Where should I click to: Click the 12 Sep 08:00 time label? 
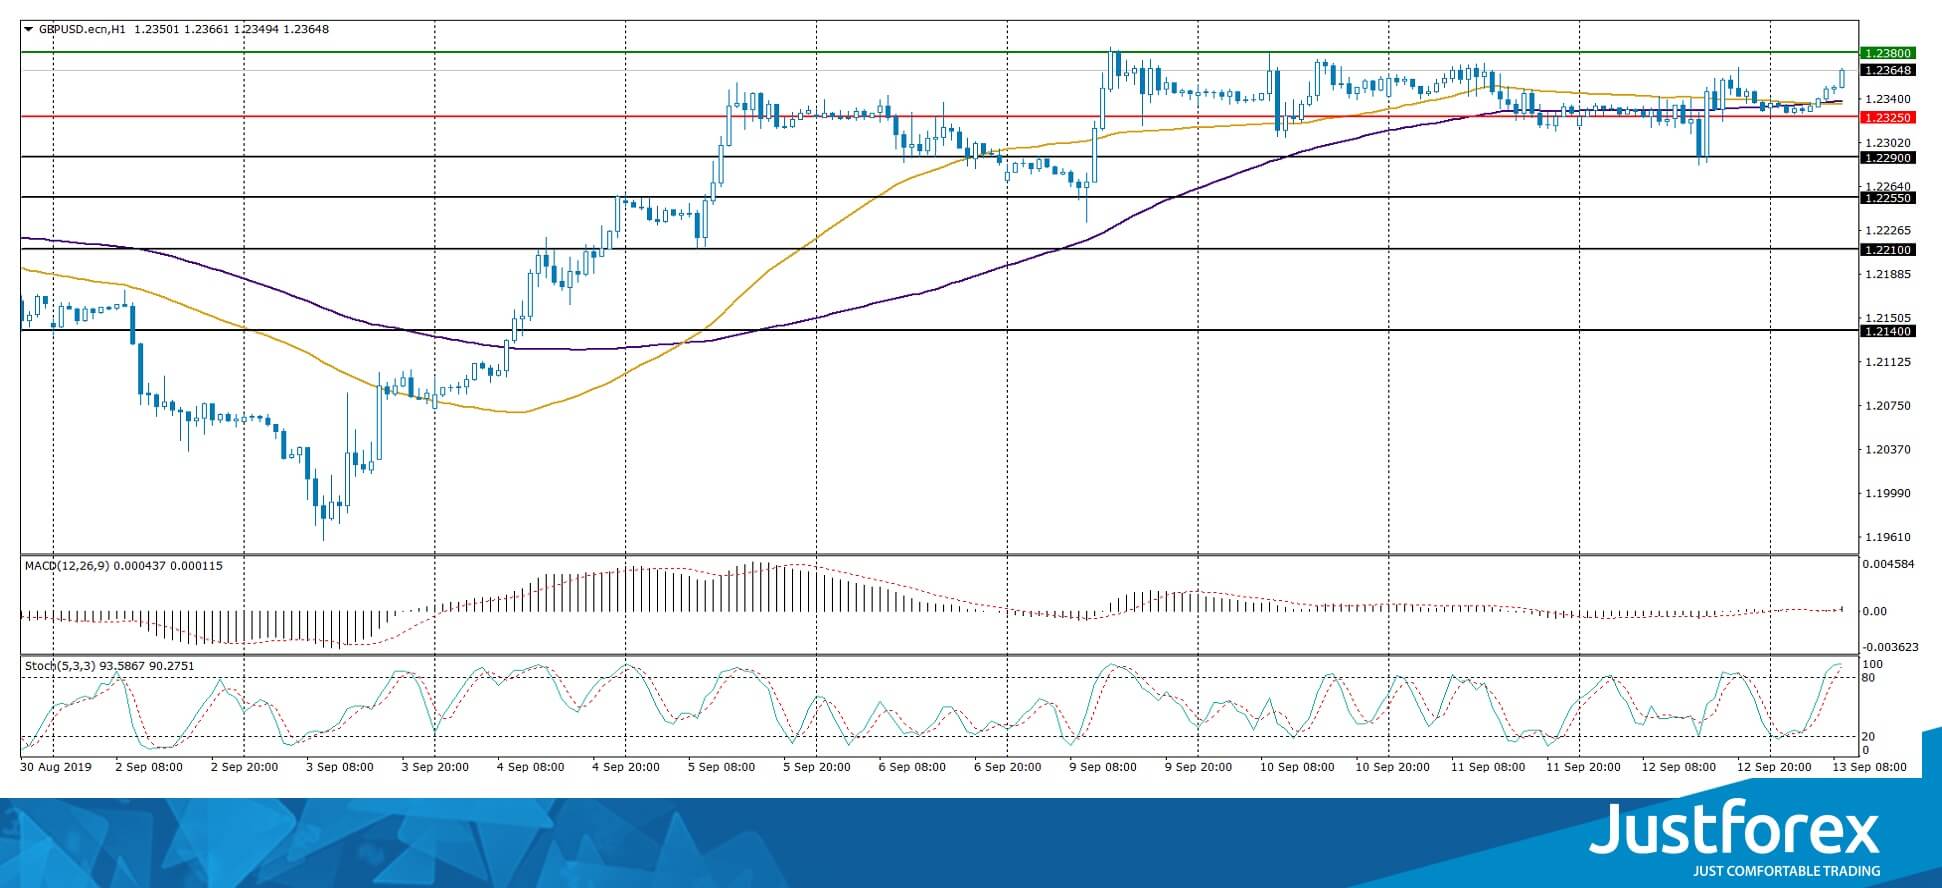1678,768
